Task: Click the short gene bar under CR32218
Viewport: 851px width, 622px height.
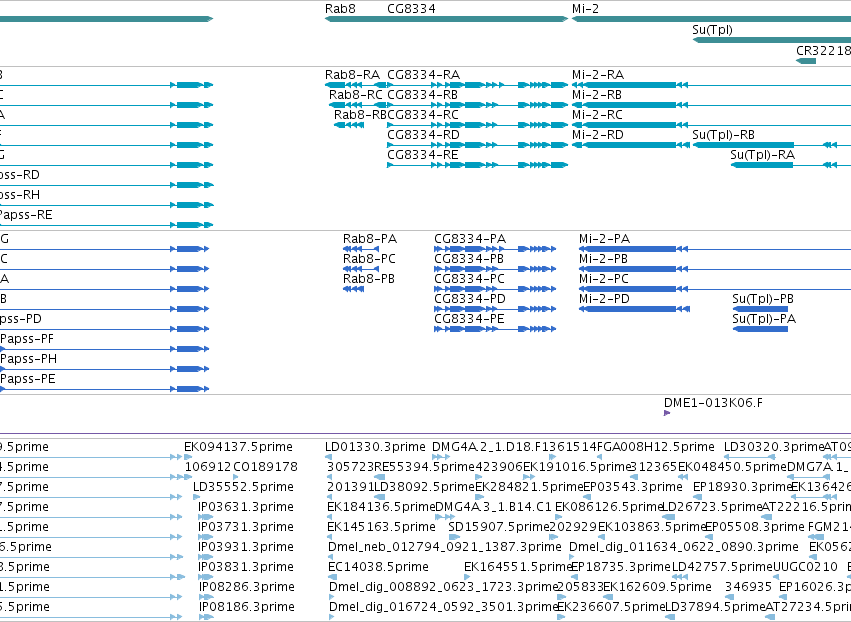Action: coord(806,61)
